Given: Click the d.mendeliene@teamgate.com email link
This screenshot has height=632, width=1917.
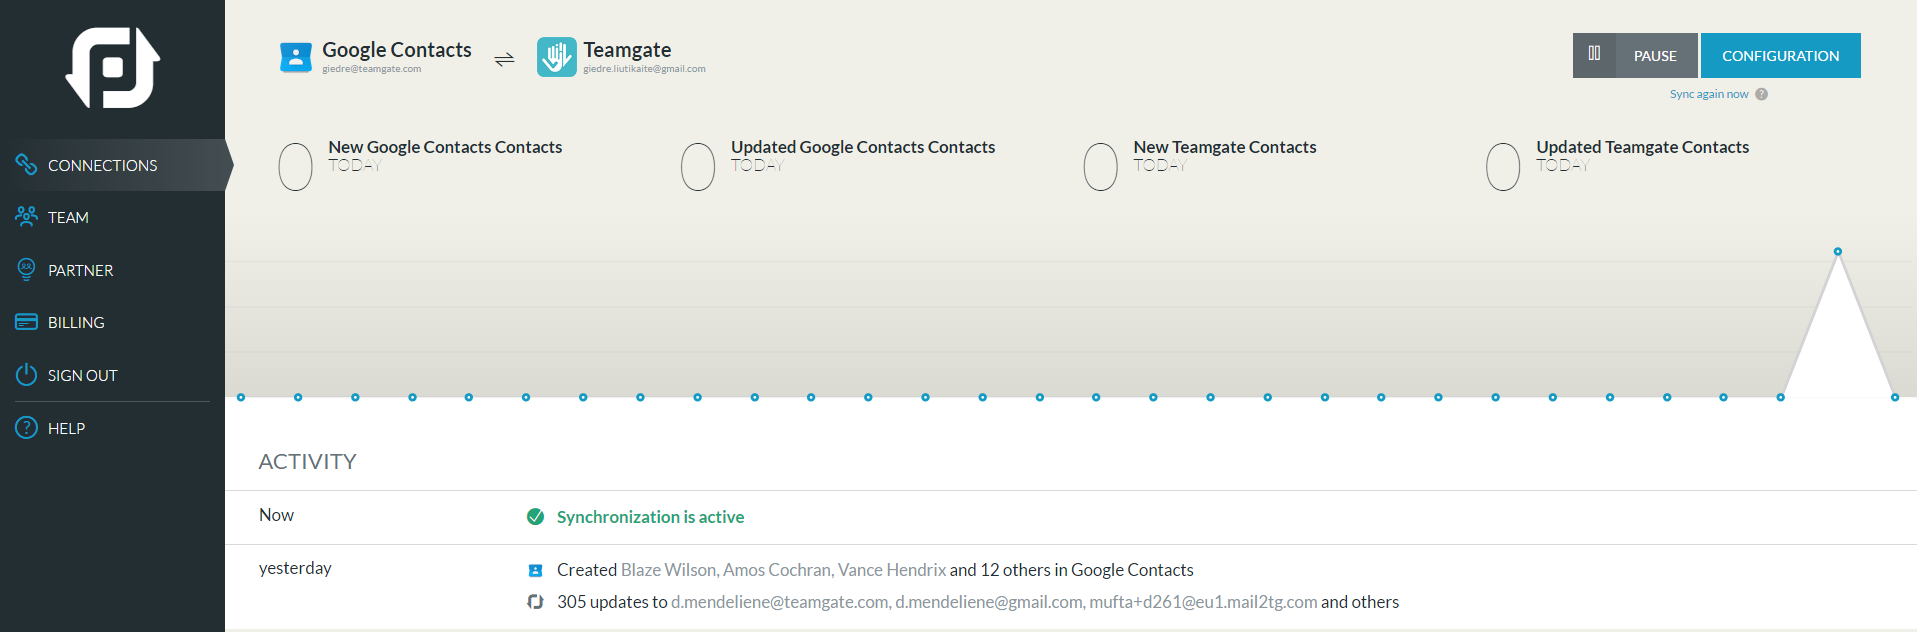Looking at the screenshot, I should point(779,602).
